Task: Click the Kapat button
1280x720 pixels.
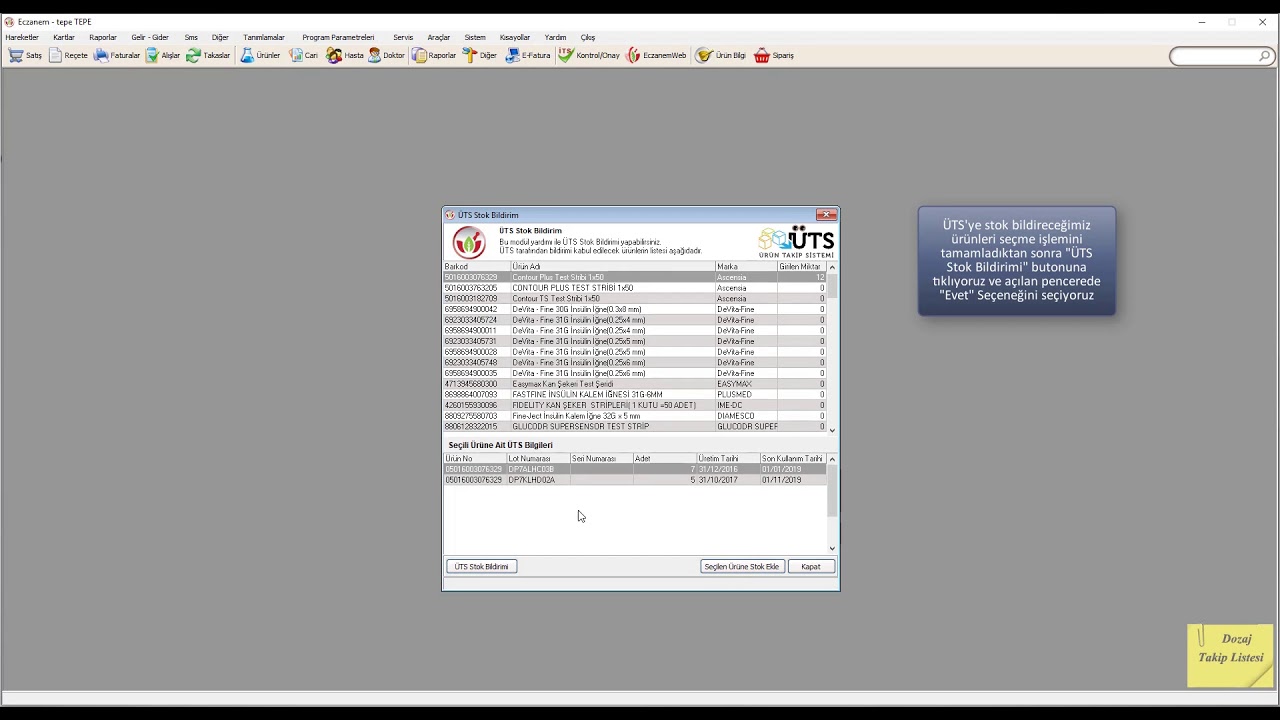Action: point(811,567)
